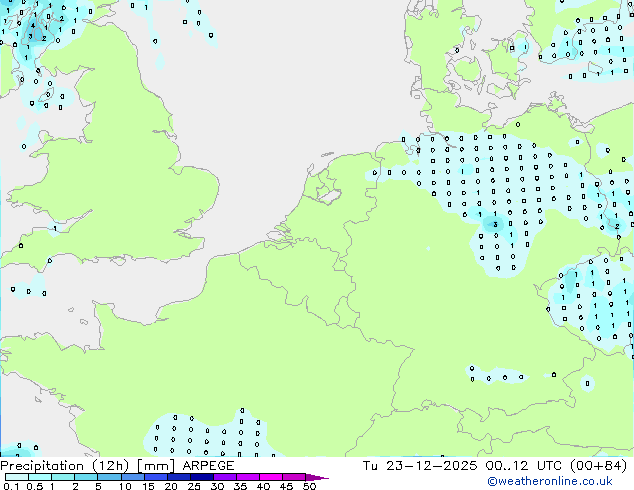Click the '00..12 UTC' time range text

click(x=524, y=466)
